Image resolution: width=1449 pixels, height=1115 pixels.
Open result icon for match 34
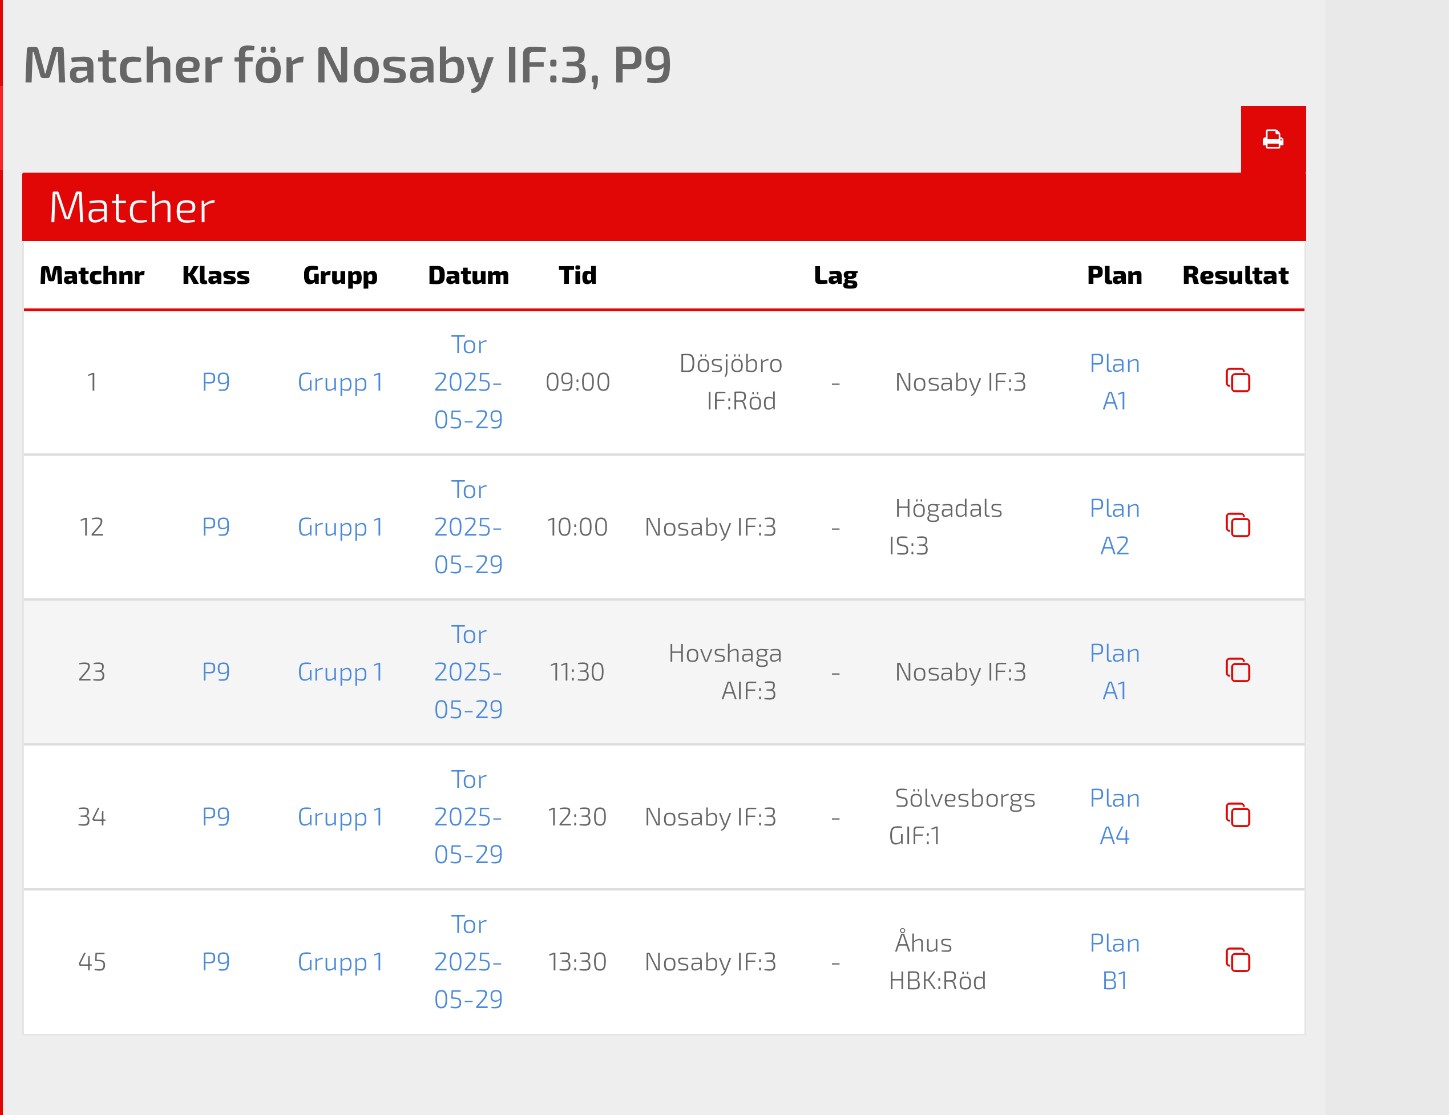tap(1238, 816)
